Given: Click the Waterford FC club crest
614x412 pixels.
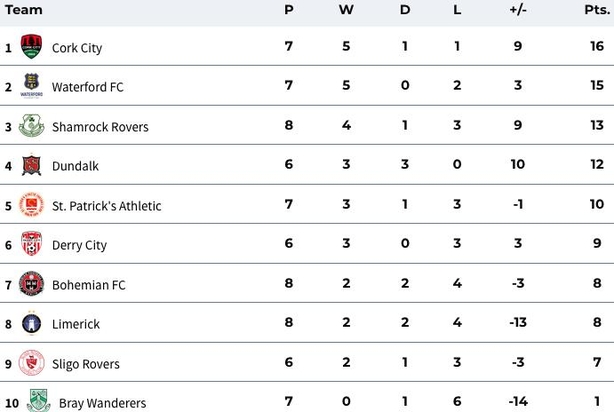Looking at the screenshot, I should 31,85.
